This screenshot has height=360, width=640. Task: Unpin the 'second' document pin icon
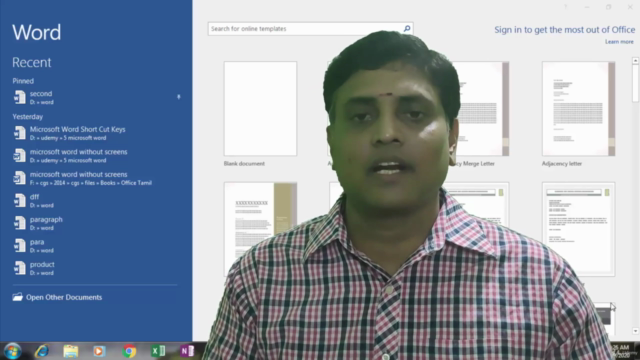(178, 97)
